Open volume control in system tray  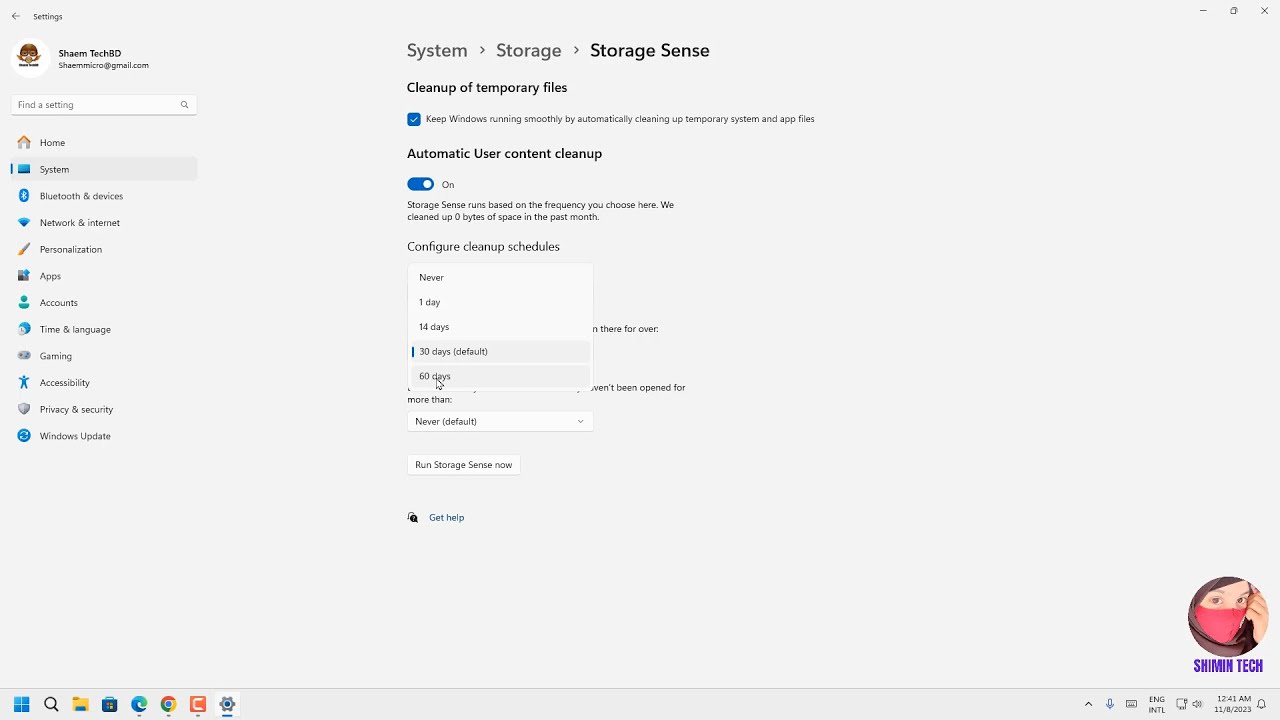coord(1197,704)
